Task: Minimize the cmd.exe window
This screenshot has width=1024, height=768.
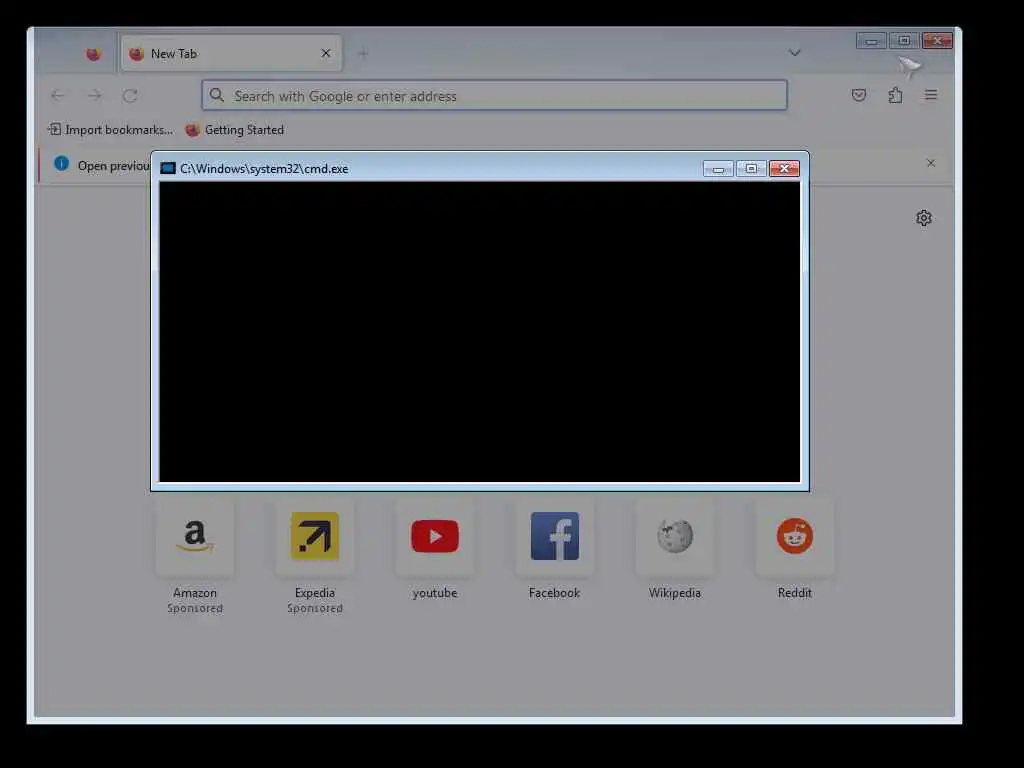Action: [718, 169]
